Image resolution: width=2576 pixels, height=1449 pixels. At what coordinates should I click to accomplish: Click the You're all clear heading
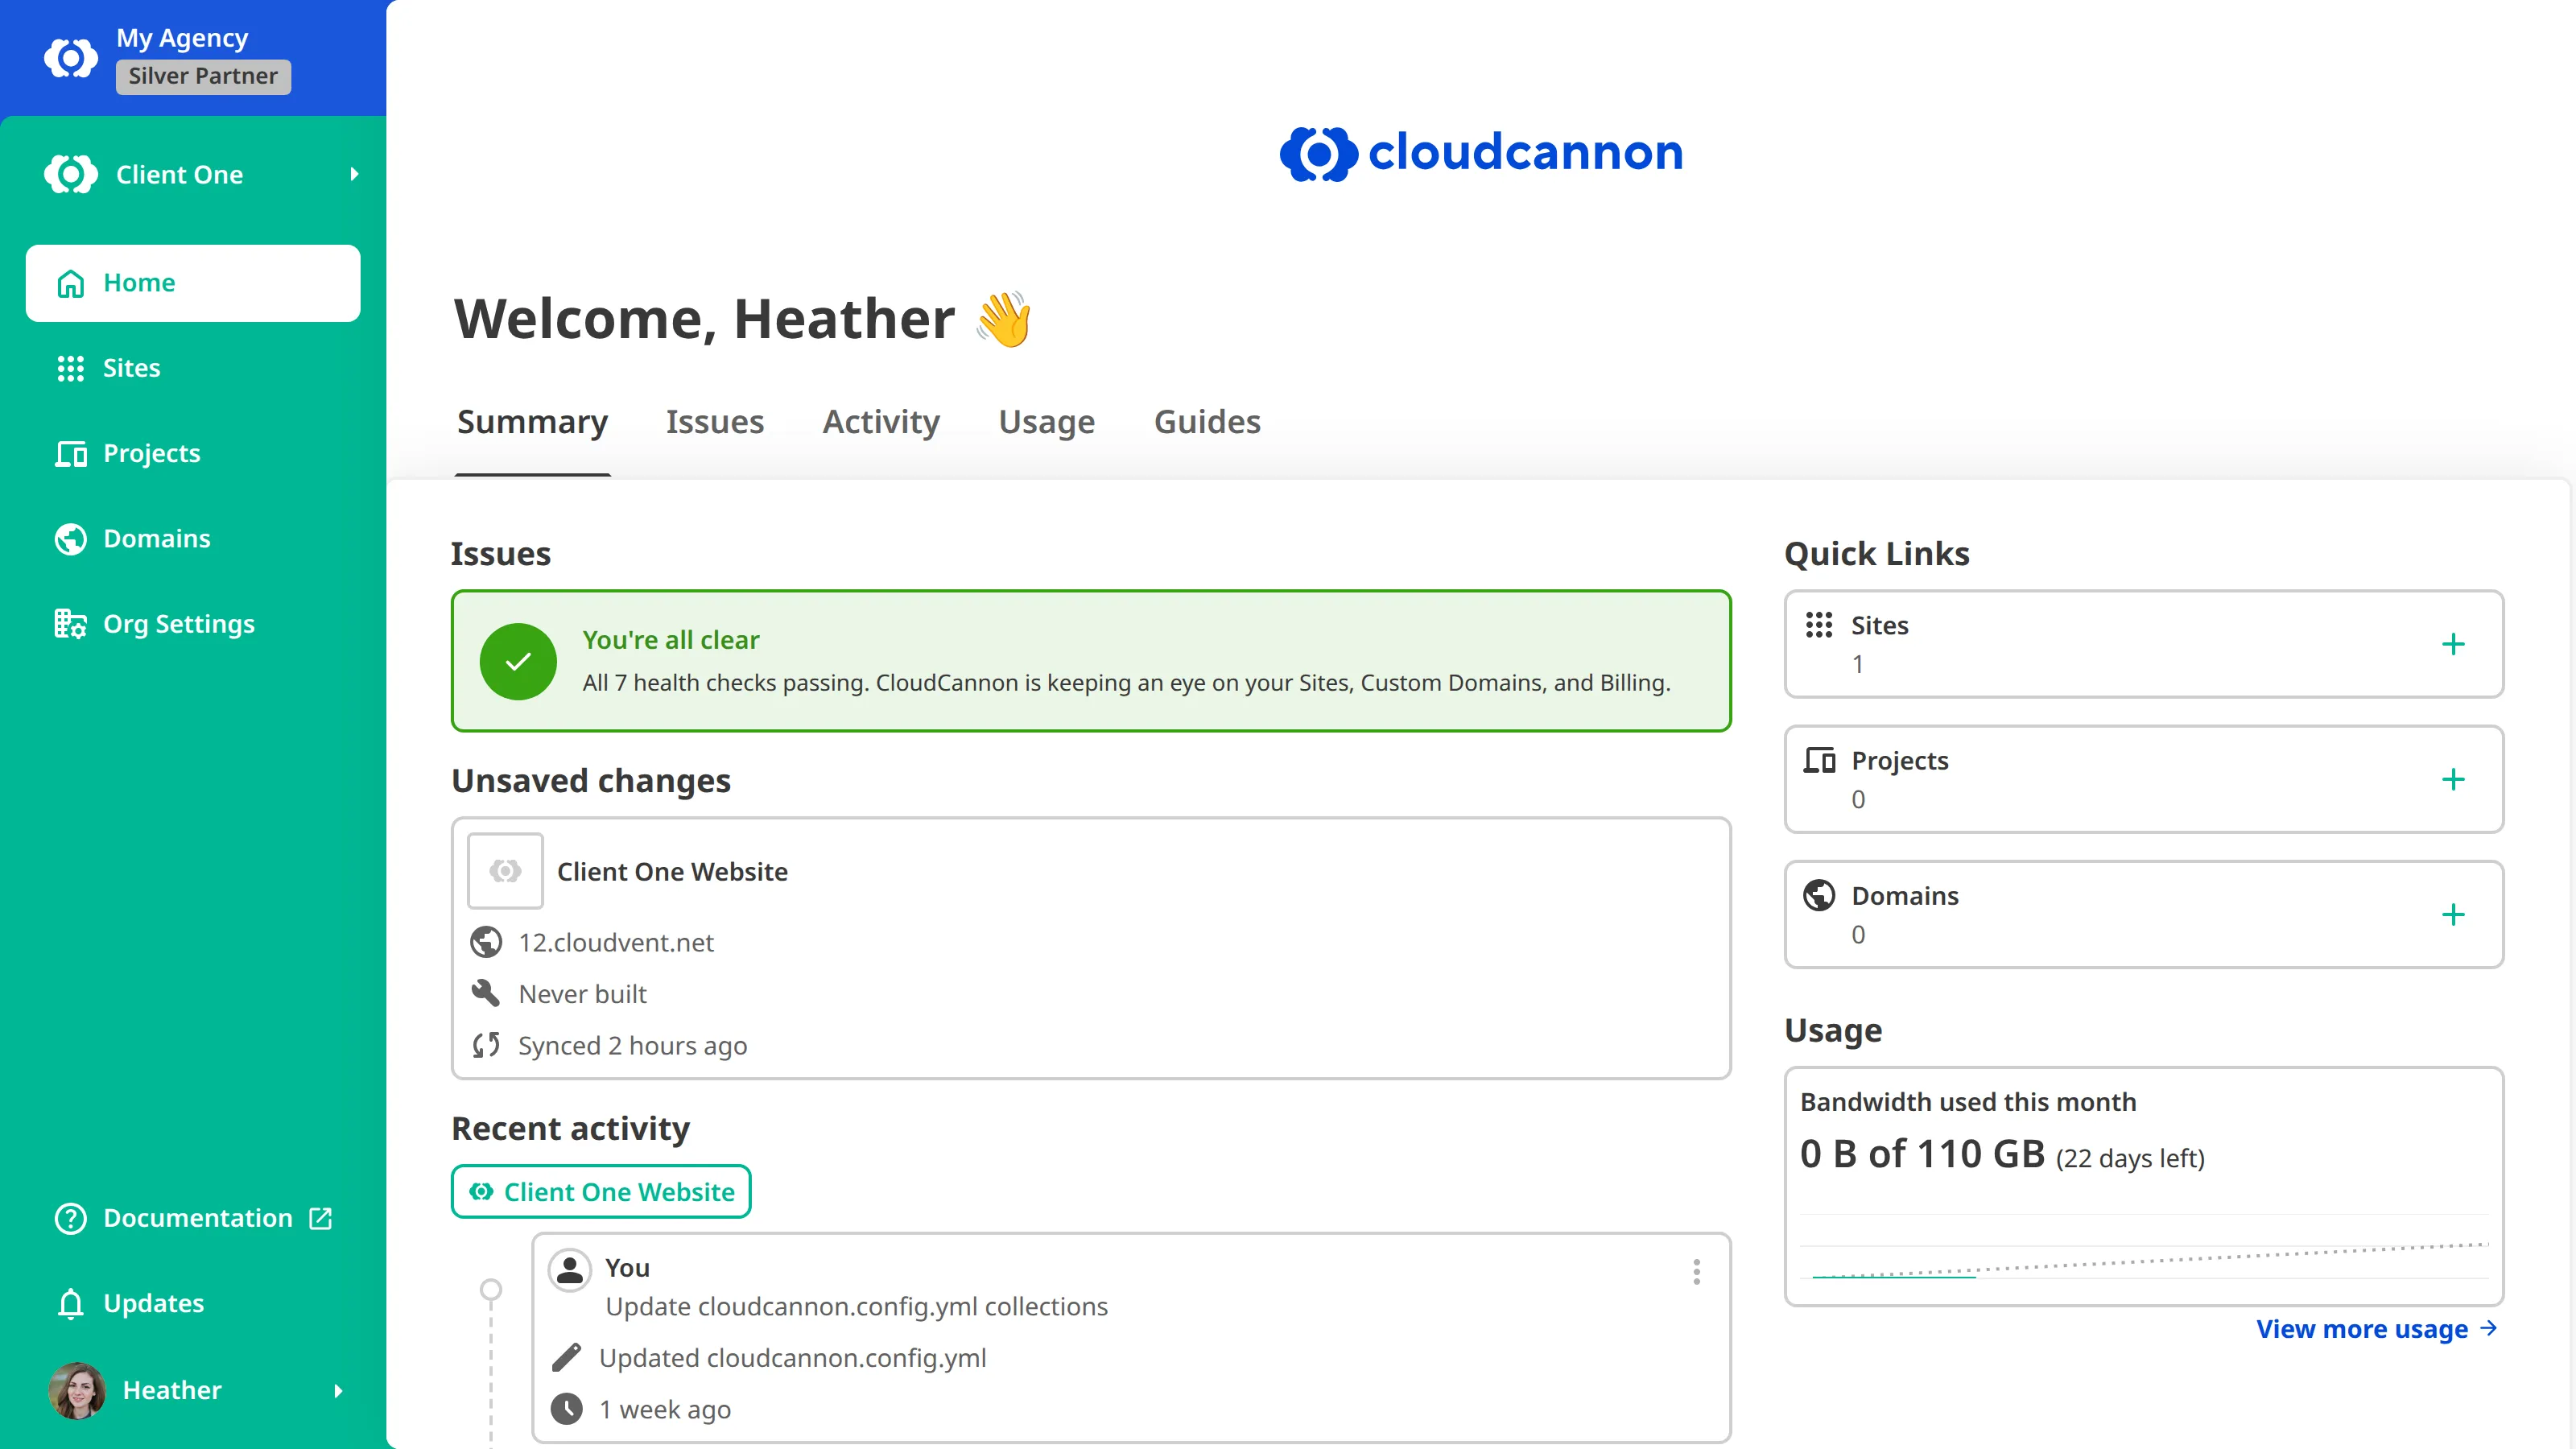click(x=671, y=640)
